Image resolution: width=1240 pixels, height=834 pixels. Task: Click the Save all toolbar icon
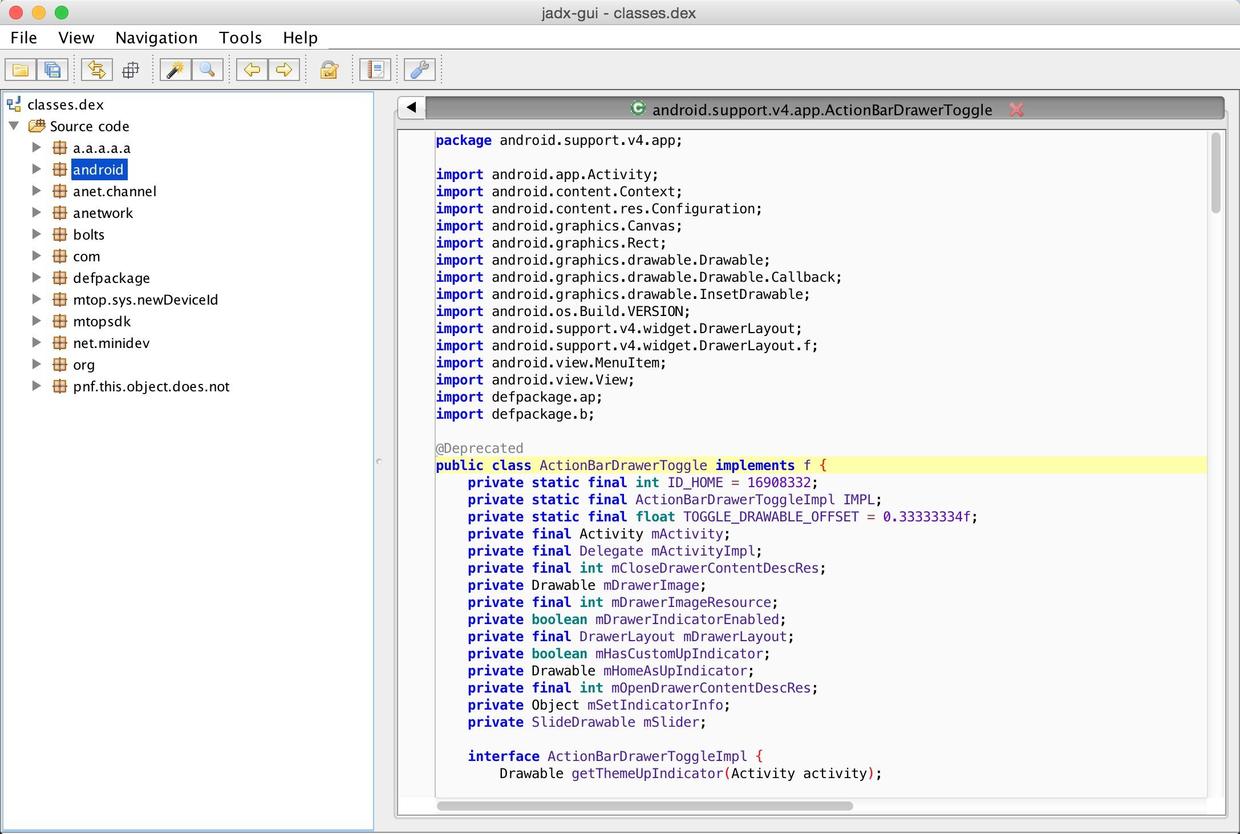click(x=52, y=70)
